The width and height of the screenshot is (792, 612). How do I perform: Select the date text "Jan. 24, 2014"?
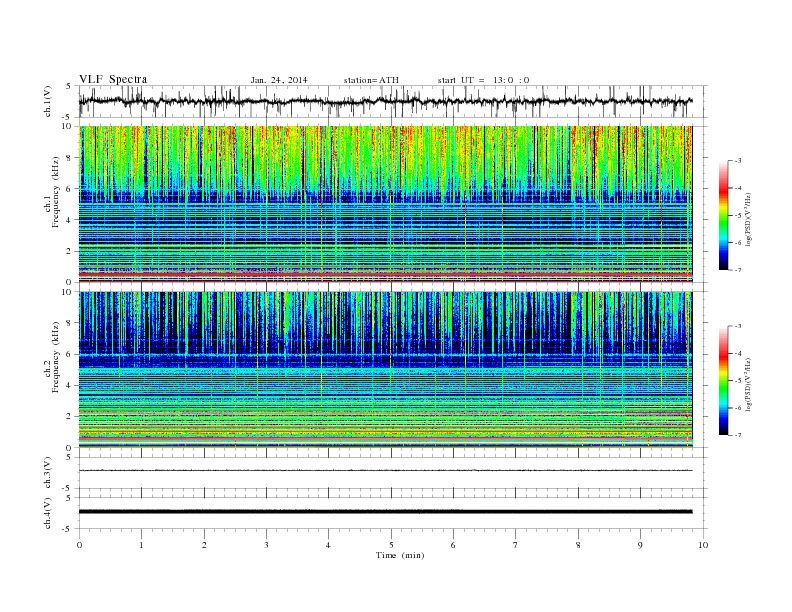click(x=279, y=80)
